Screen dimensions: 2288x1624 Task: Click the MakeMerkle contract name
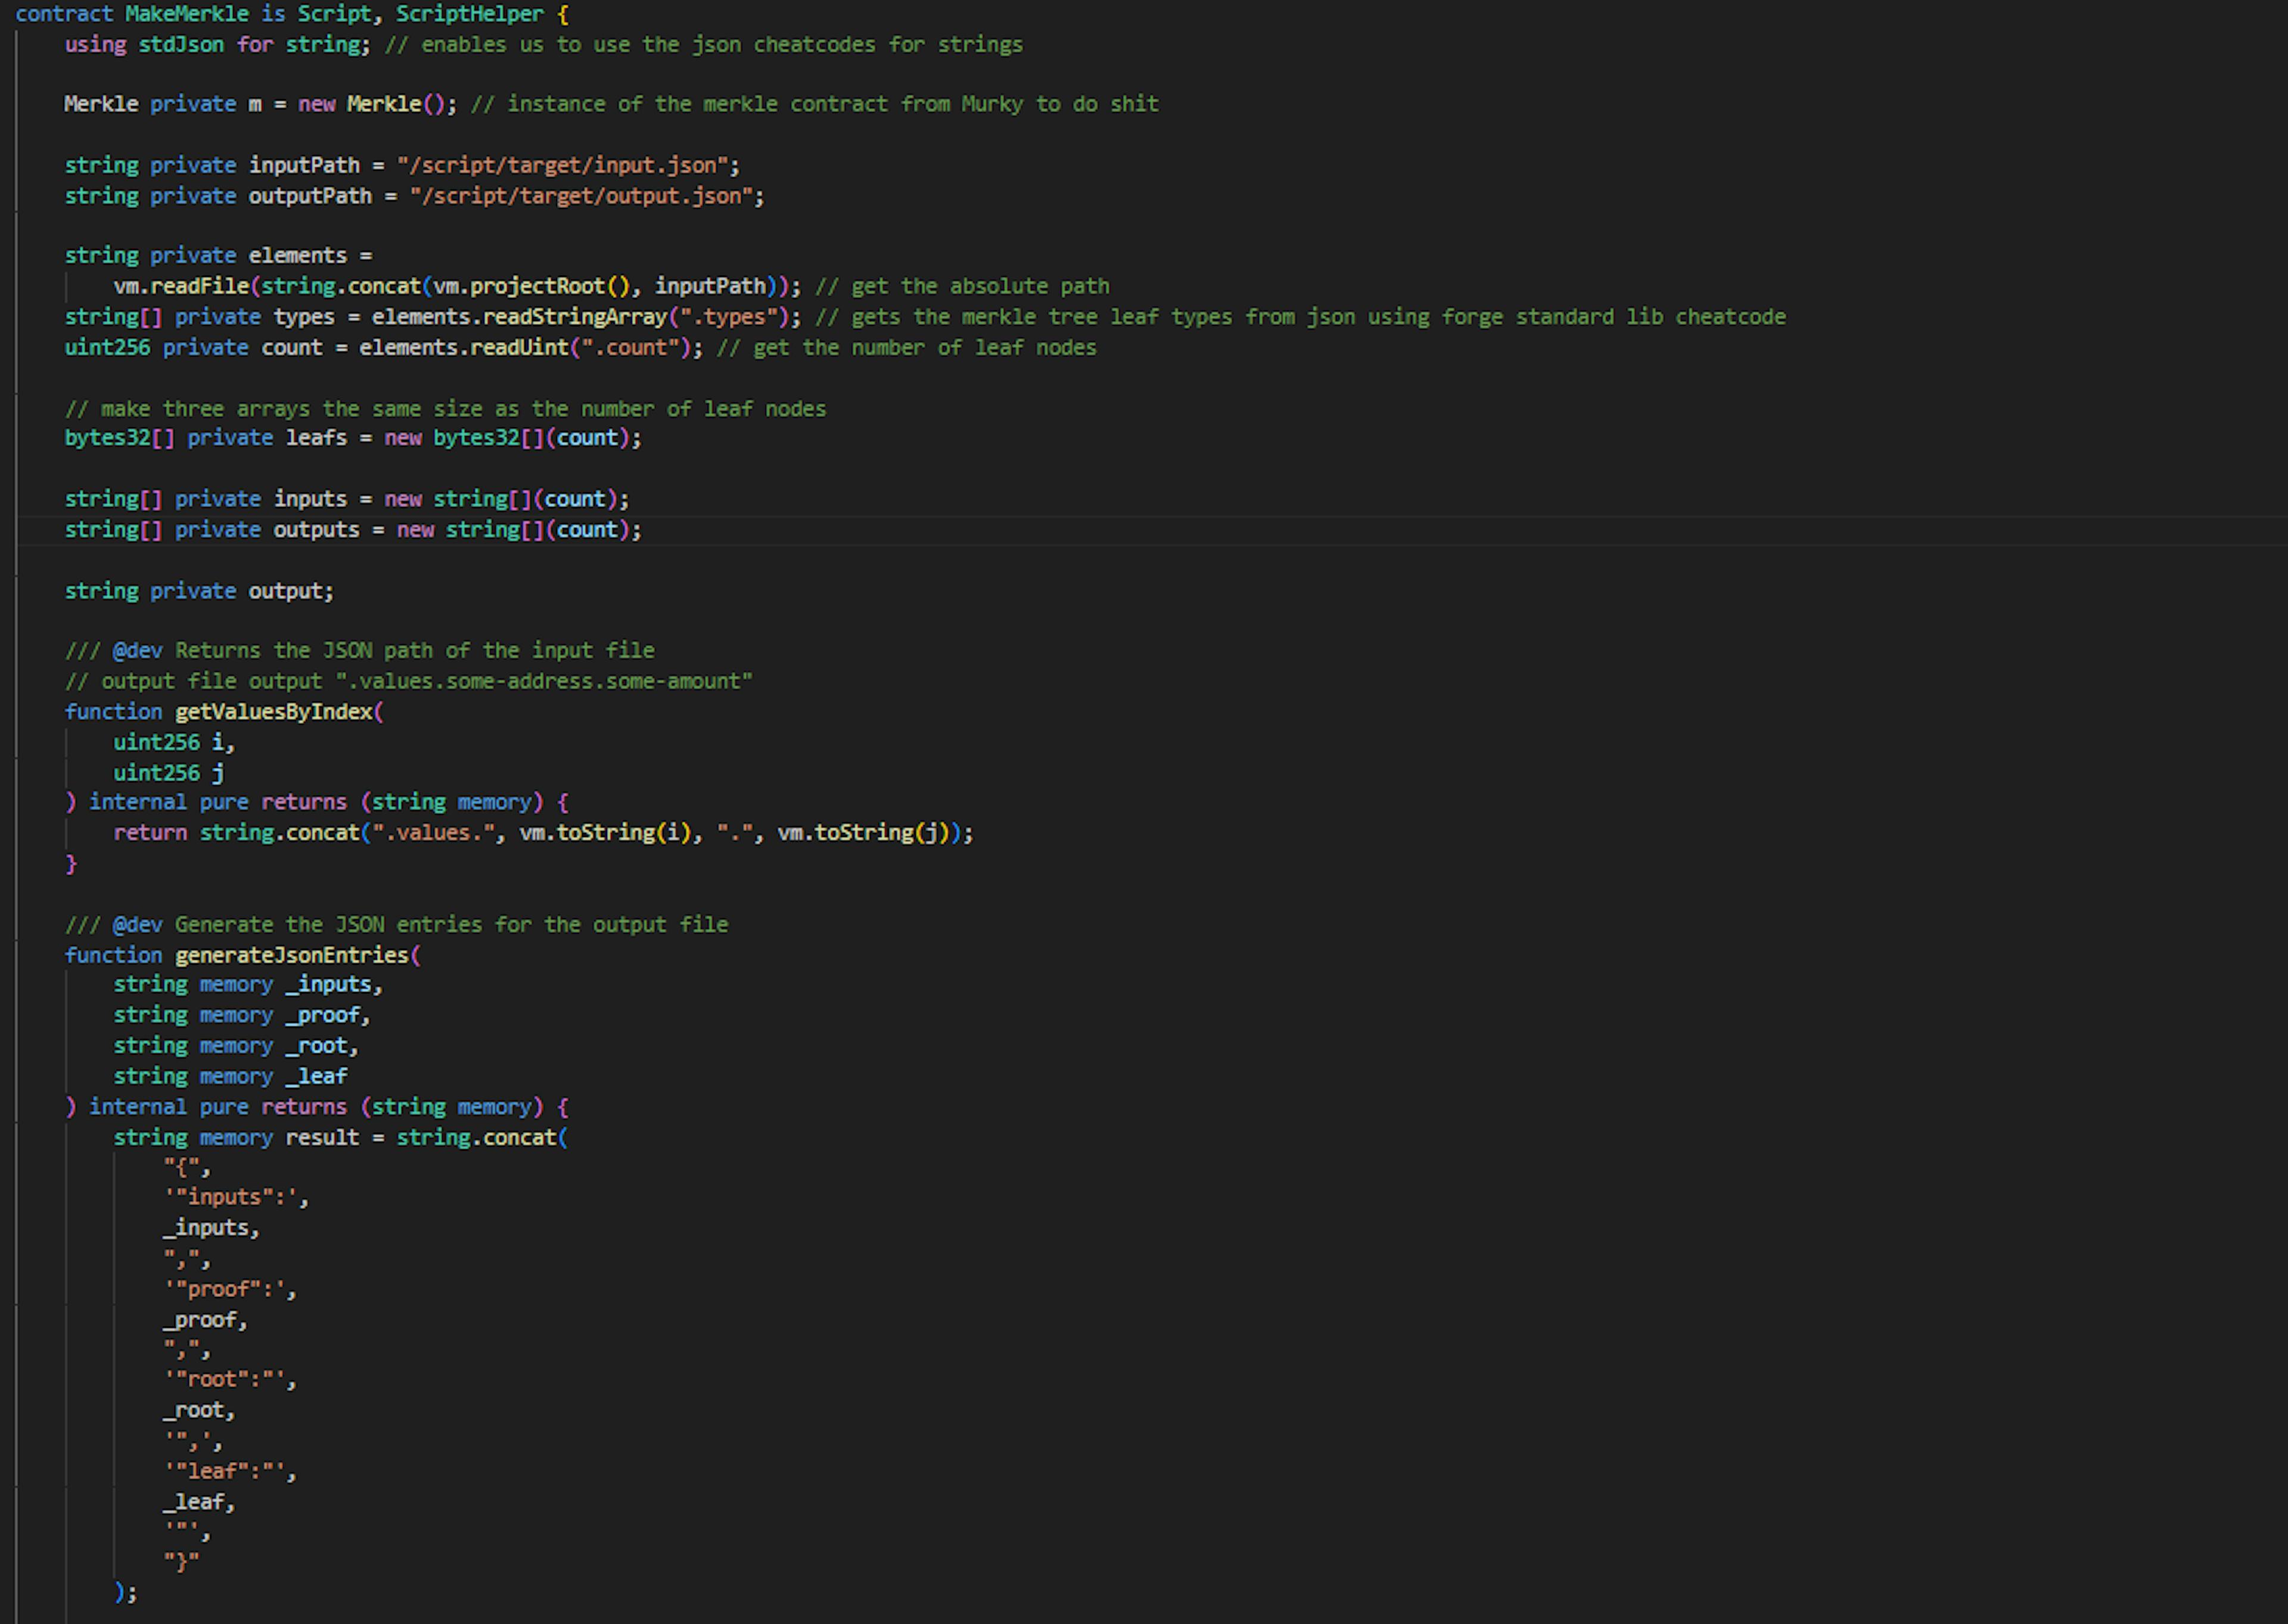(186, 14)
